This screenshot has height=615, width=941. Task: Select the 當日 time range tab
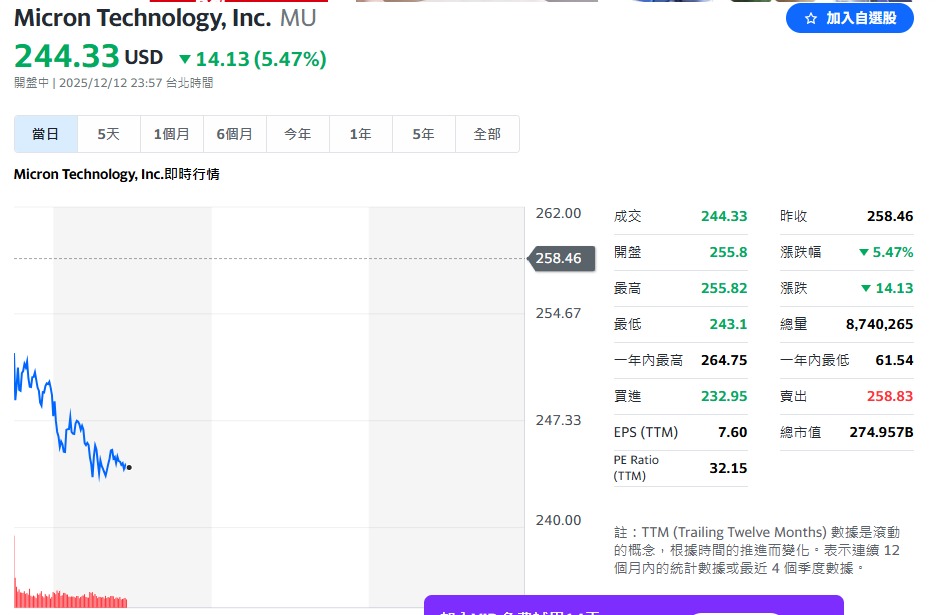point(46,134)
